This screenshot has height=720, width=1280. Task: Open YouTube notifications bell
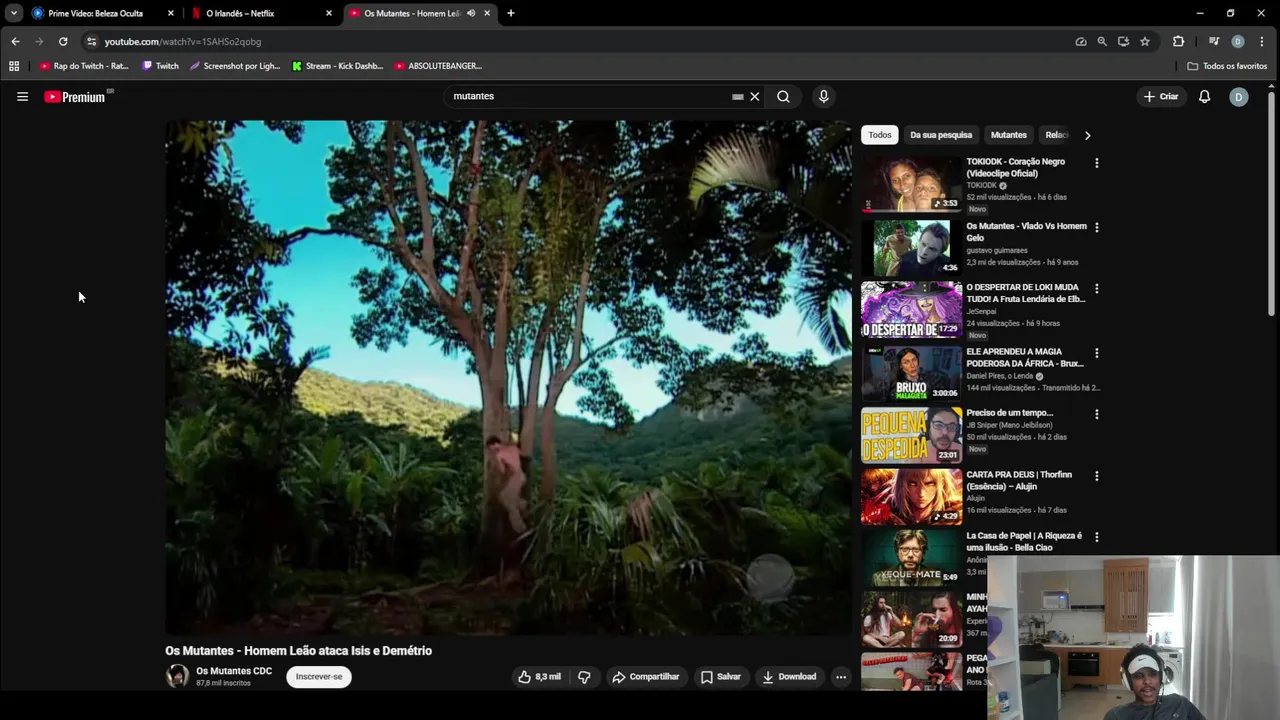[1204, 97]
